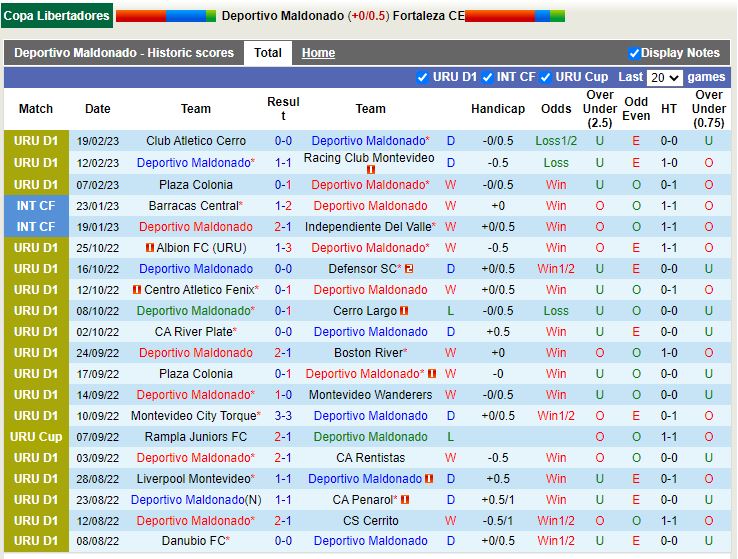Viewport: 738px width, 559px height.
Task: Click the 3-3 result on 10/09/22
Action: [x=283, y=416]
